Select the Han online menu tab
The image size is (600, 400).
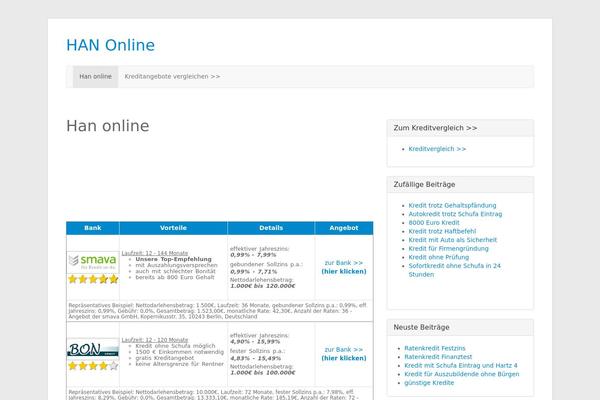(x=95, y=77)
